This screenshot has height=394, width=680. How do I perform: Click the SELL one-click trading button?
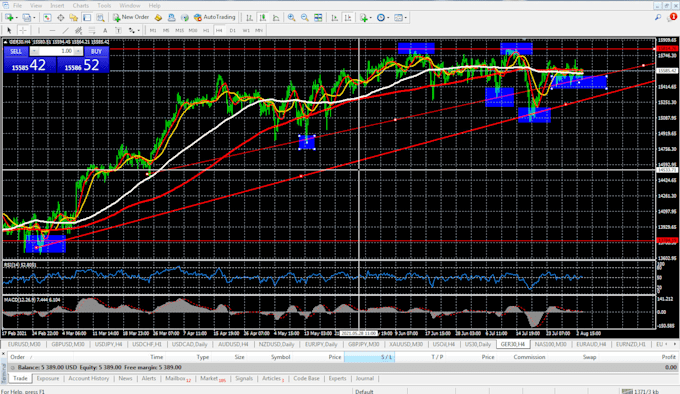click(x=16, y=51)
